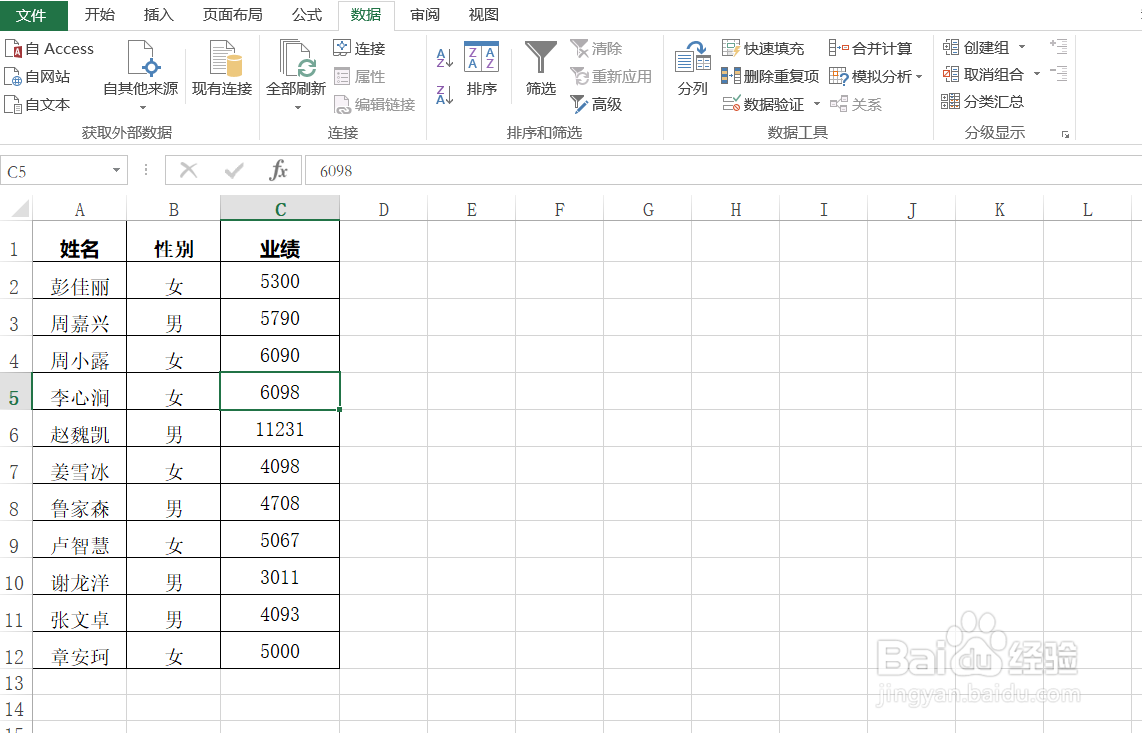Viewport: 1142px width, 733px height.
Task: Click the 分列 Text to Columns icon
Action: pyautogui.click(x=692, y=68)
